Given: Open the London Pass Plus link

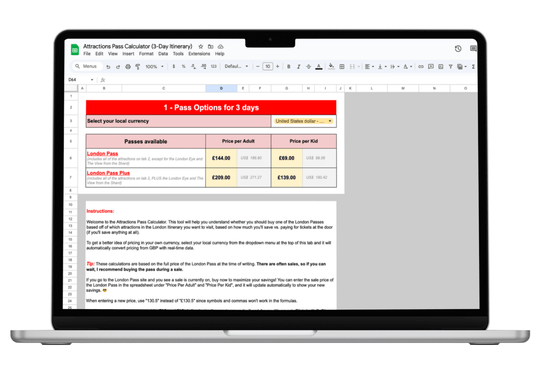Looking at the screenshot, I should tap(108, 173).
